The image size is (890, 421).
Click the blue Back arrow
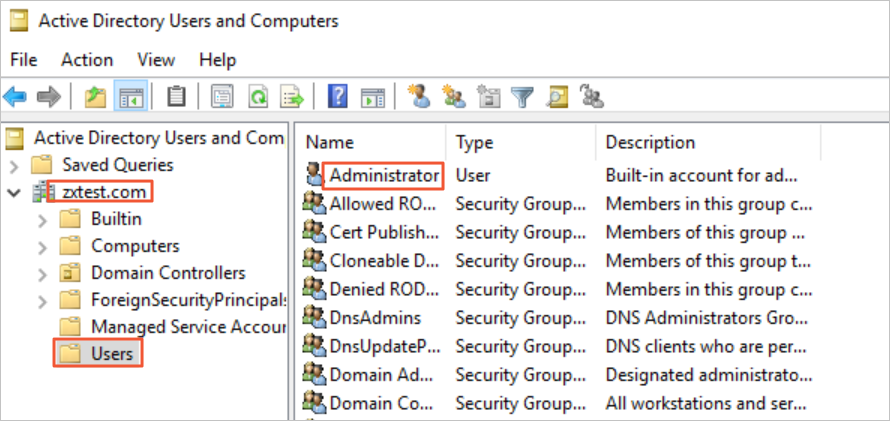(14, 97)
